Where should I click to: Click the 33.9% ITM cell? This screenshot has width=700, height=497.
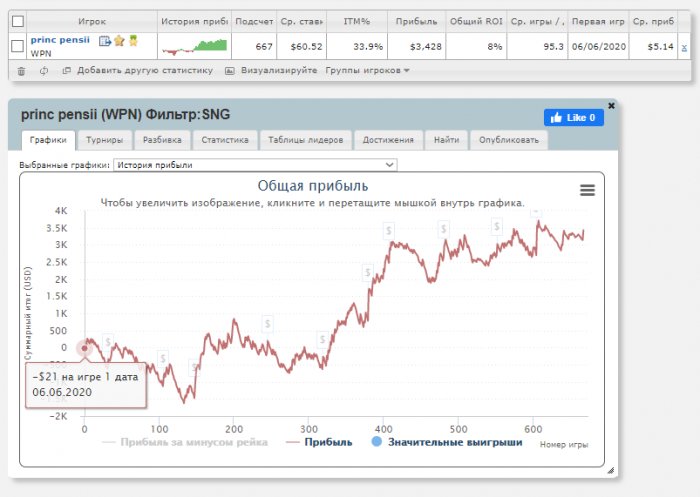pyautogui.click(x=357, y=46)
